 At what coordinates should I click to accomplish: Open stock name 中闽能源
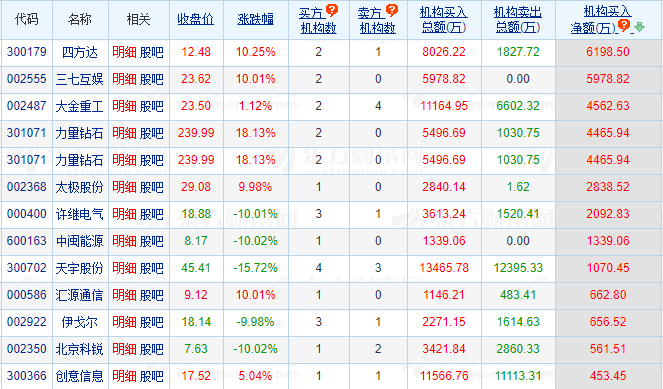79,241
